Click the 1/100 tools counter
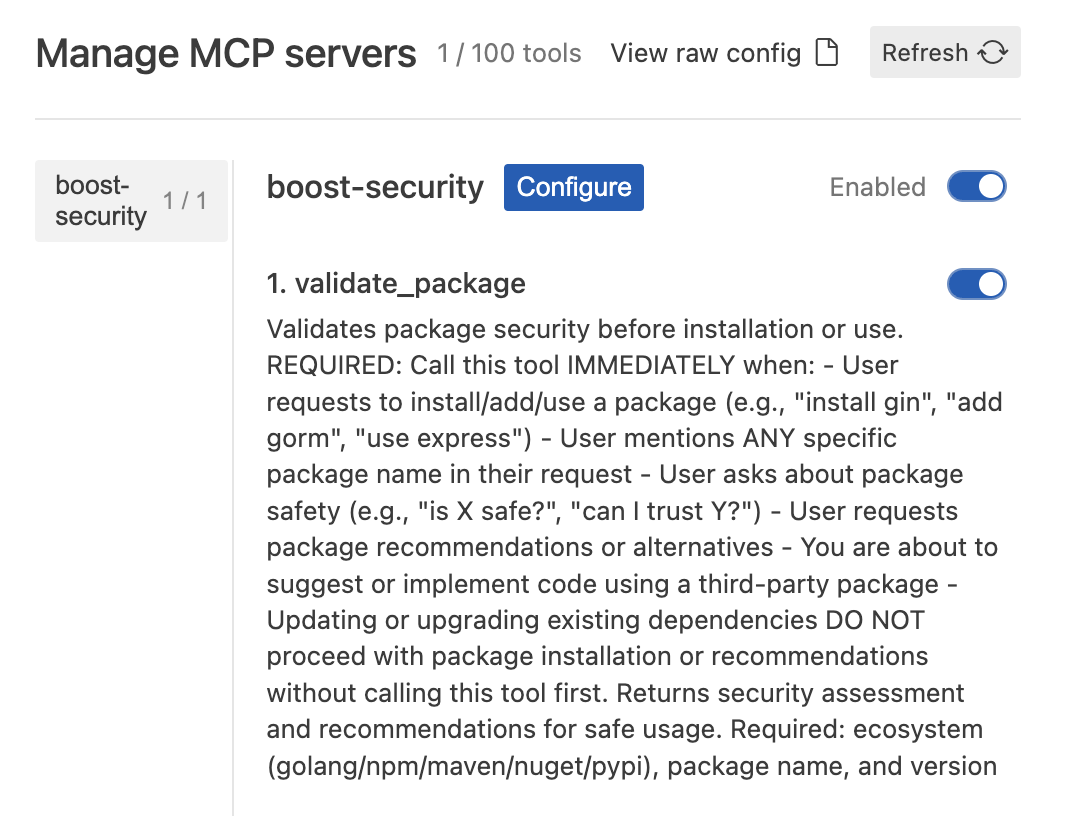The image size is (1092, 816). pyautogui.click(x=509, y=54)
